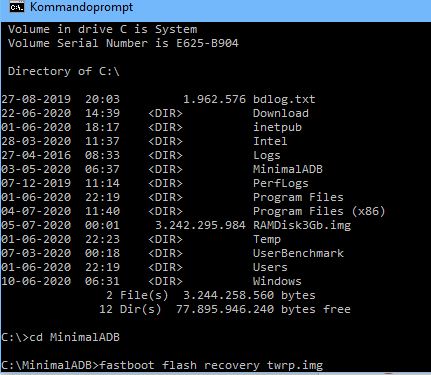Viewport: 431px width, 375px height.
Task: Click the RAMDisk3Gb.img file name
Action: (x=302, y=225)
